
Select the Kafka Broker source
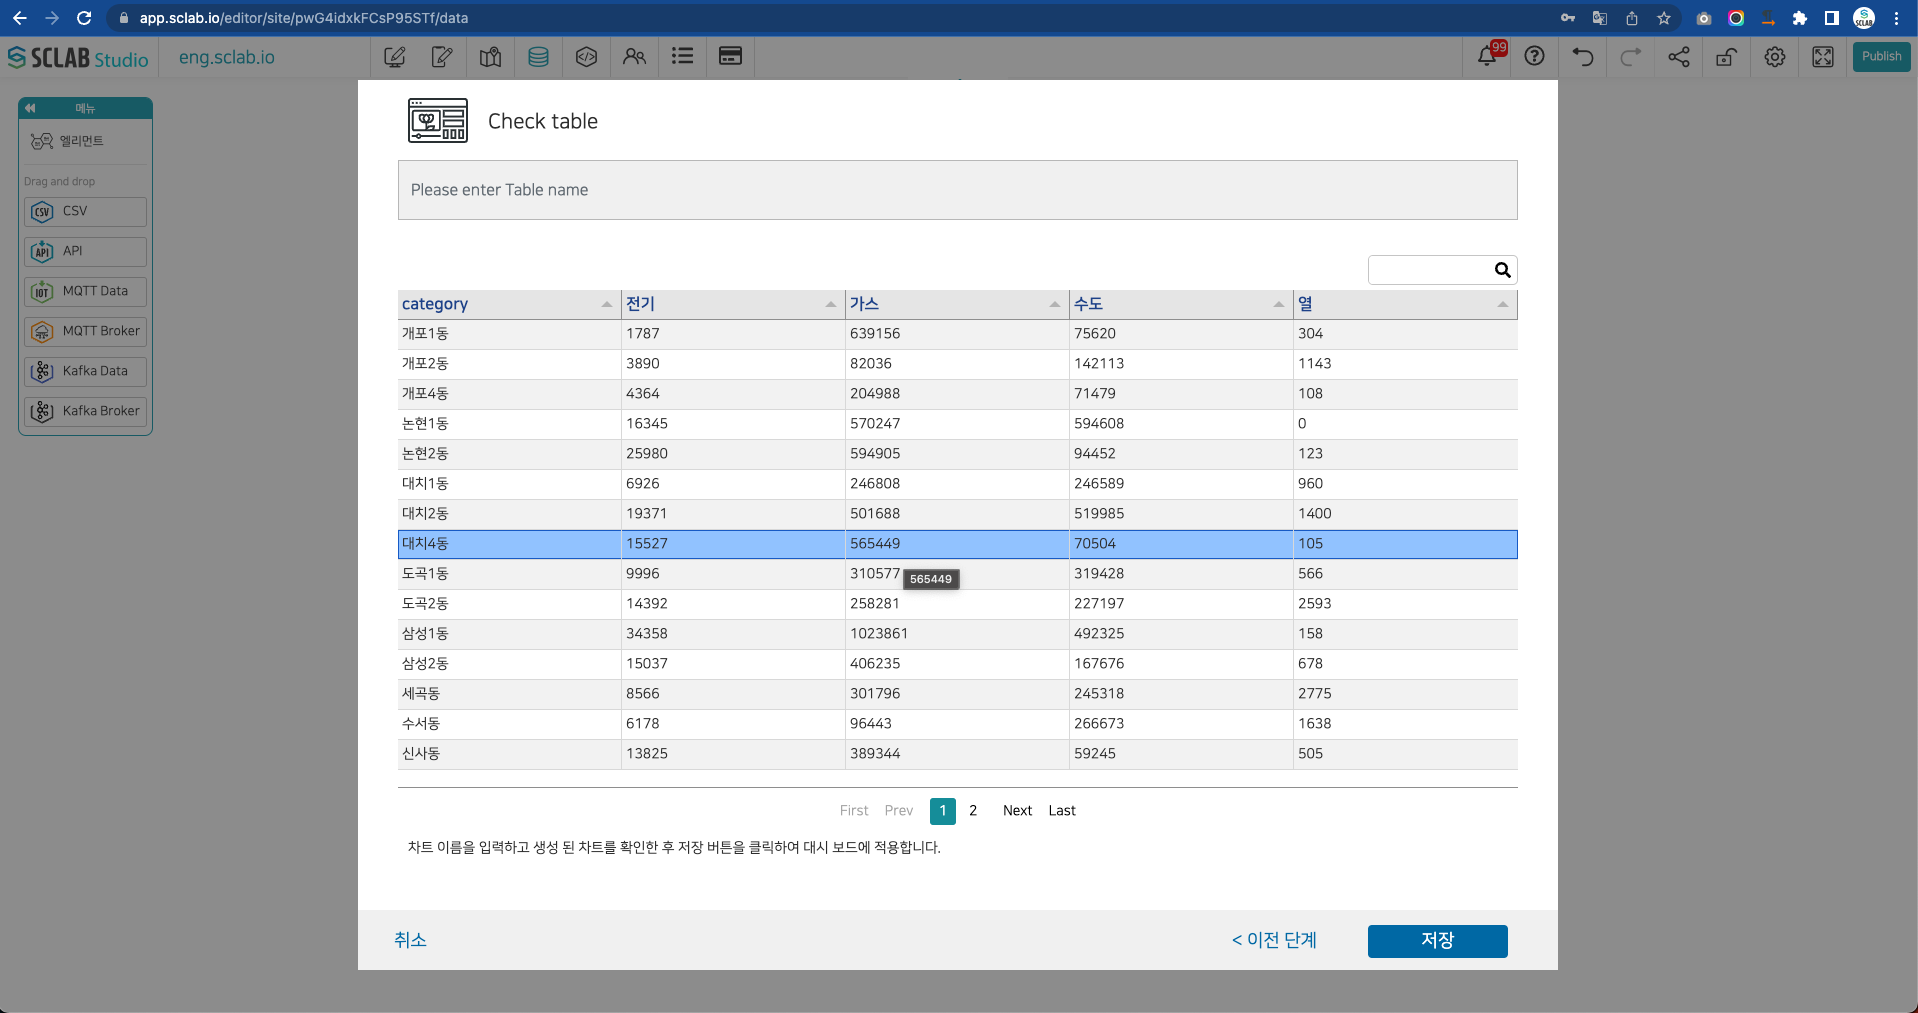pyautogui.click(x=86, y=411)
